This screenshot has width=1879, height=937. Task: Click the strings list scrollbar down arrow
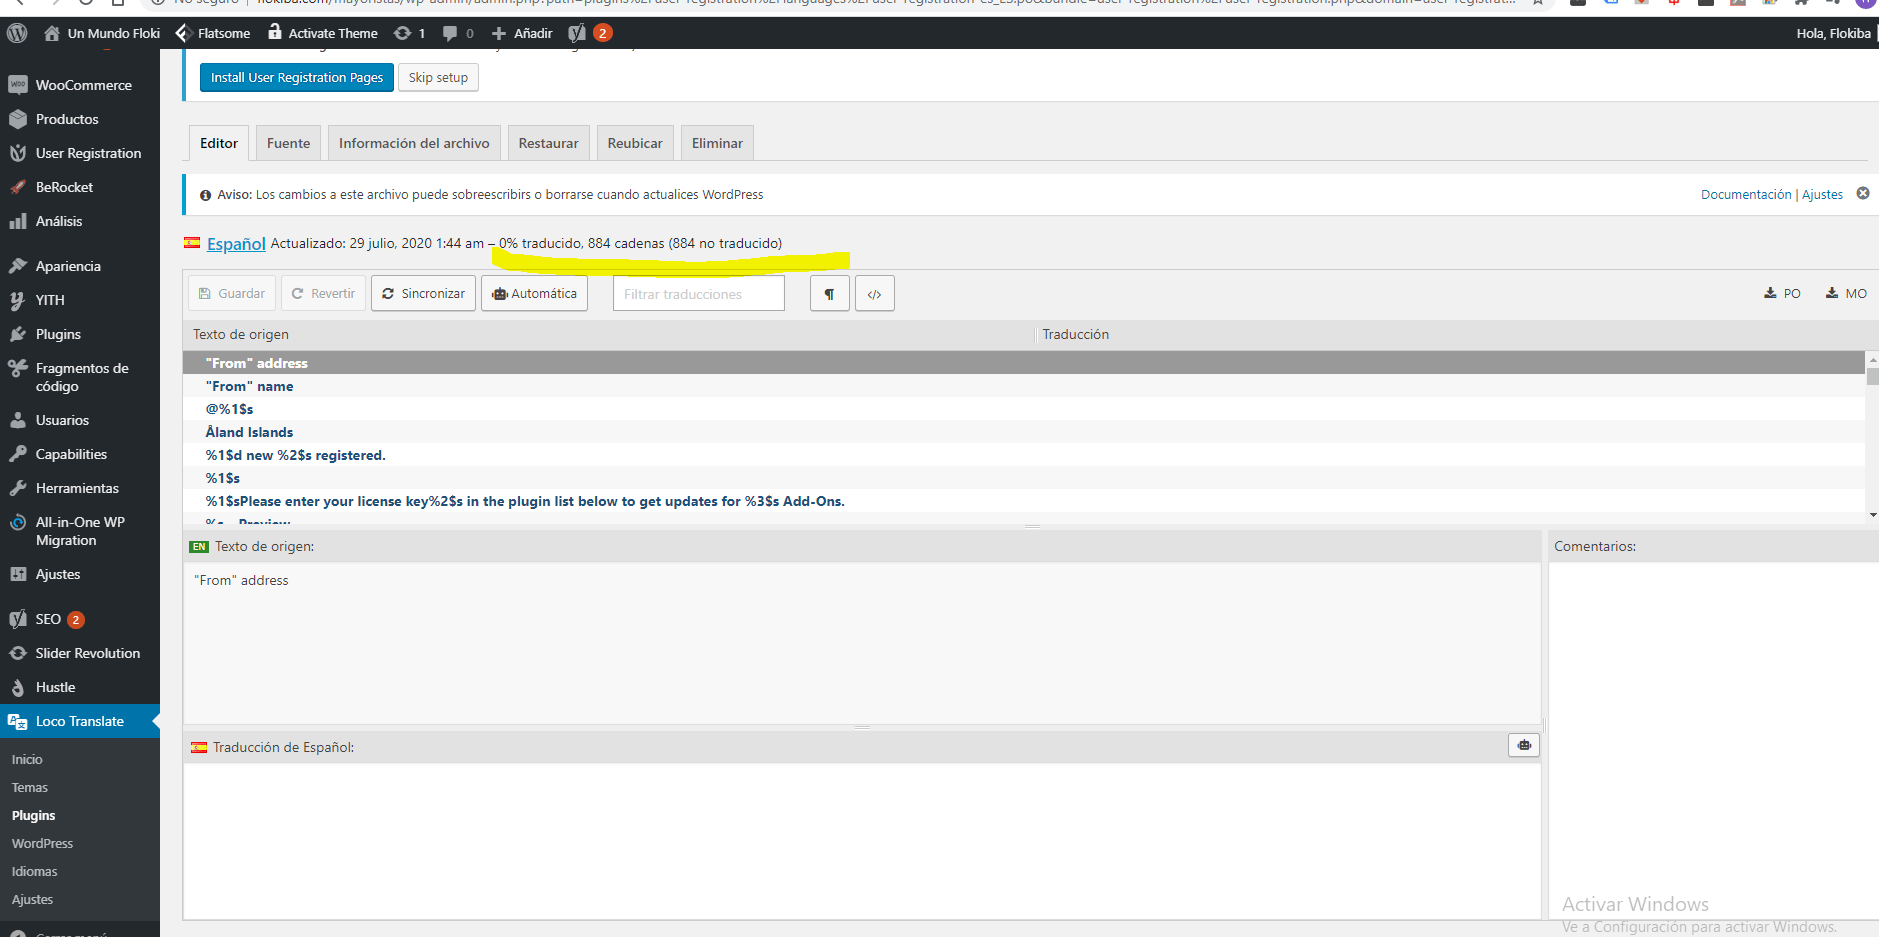[1872, 514]
